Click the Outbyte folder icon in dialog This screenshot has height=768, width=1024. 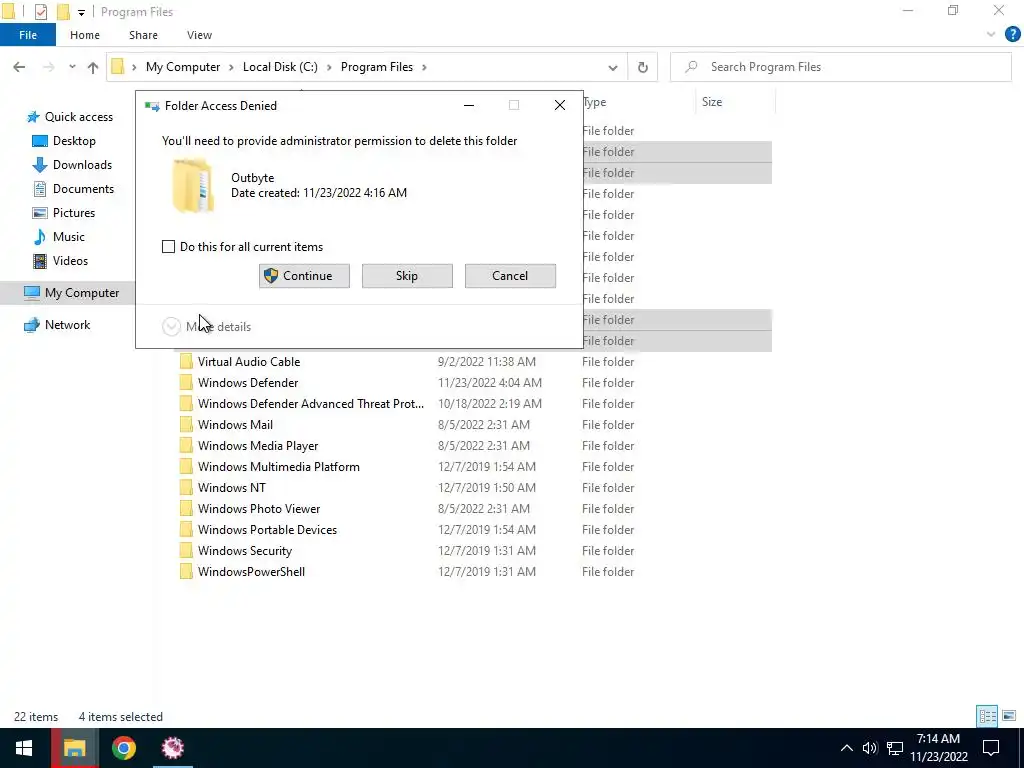[193, 185]
